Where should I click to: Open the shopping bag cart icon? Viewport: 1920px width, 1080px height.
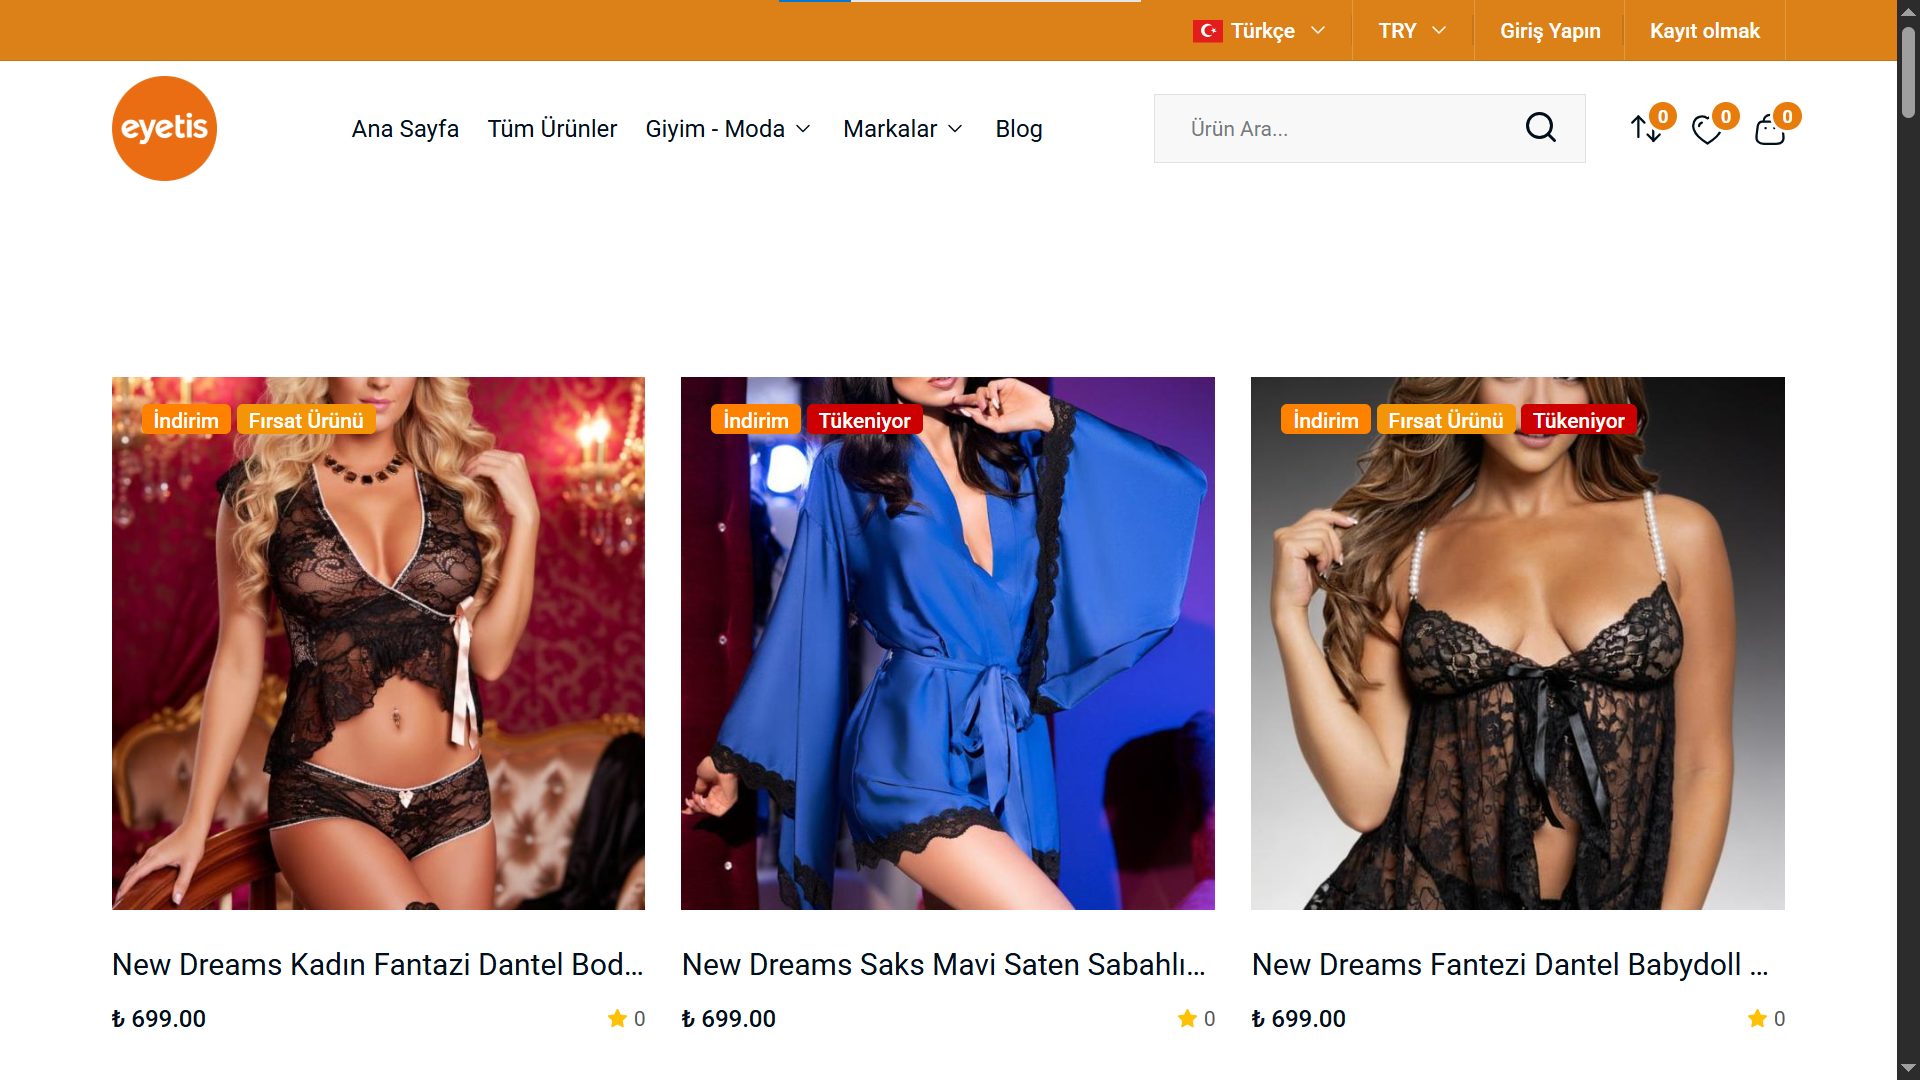1770,130
